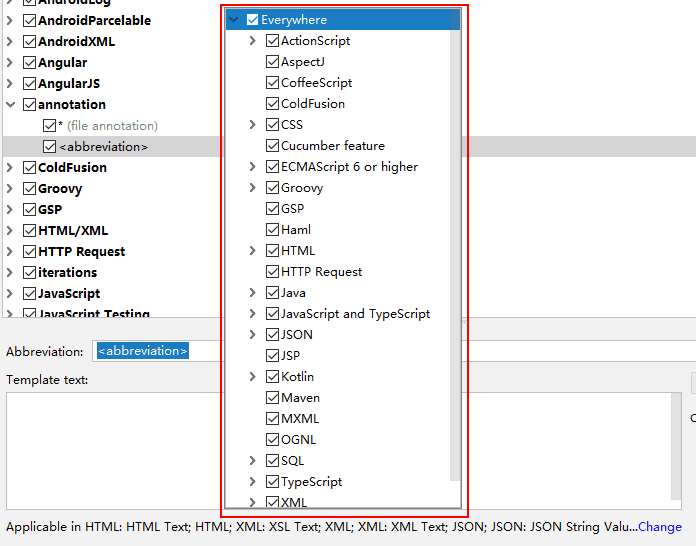
Task: Click the context popup vertical scrollbar
Action: (455, 245)
